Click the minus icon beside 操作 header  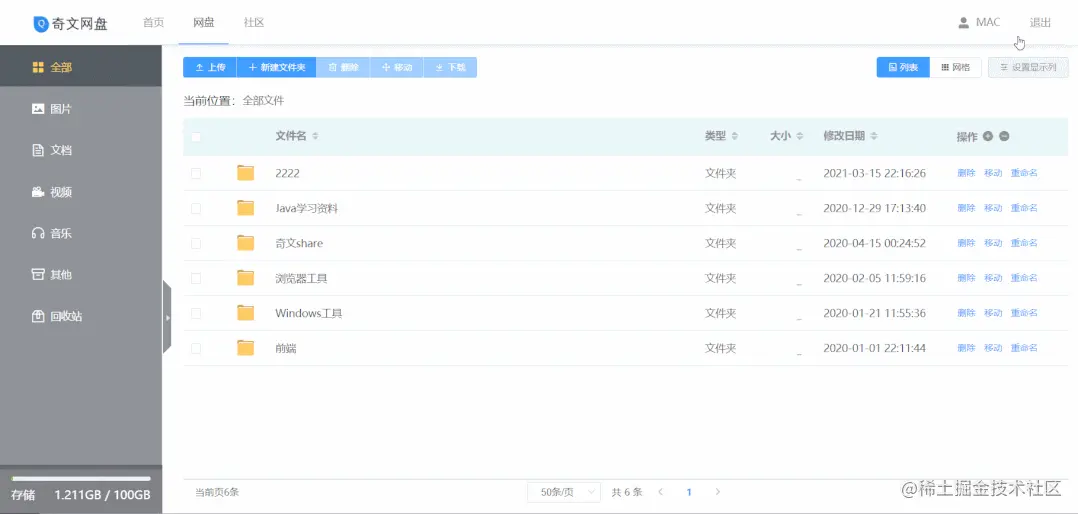pos(1004,136)
